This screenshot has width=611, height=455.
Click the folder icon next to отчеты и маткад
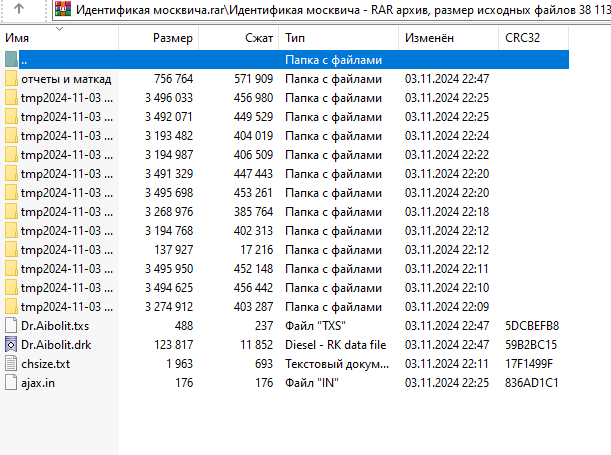[11, 79]
